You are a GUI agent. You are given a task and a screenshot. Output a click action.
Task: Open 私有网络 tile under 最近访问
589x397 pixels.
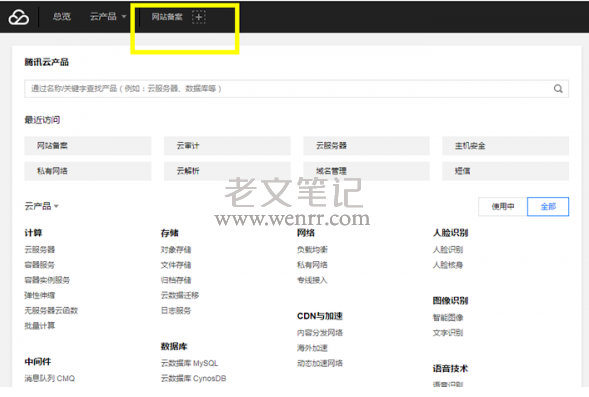coord(88,171)
